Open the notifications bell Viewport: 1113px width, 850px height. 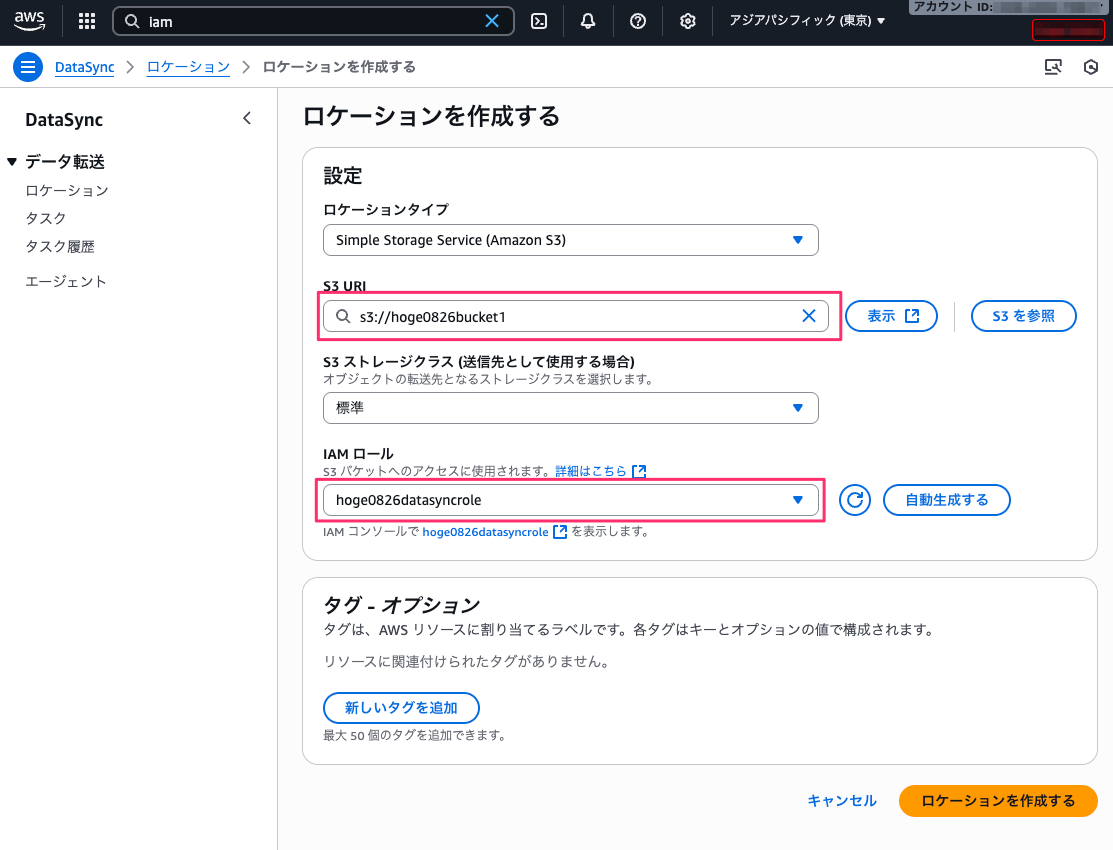tap(588, 21)
